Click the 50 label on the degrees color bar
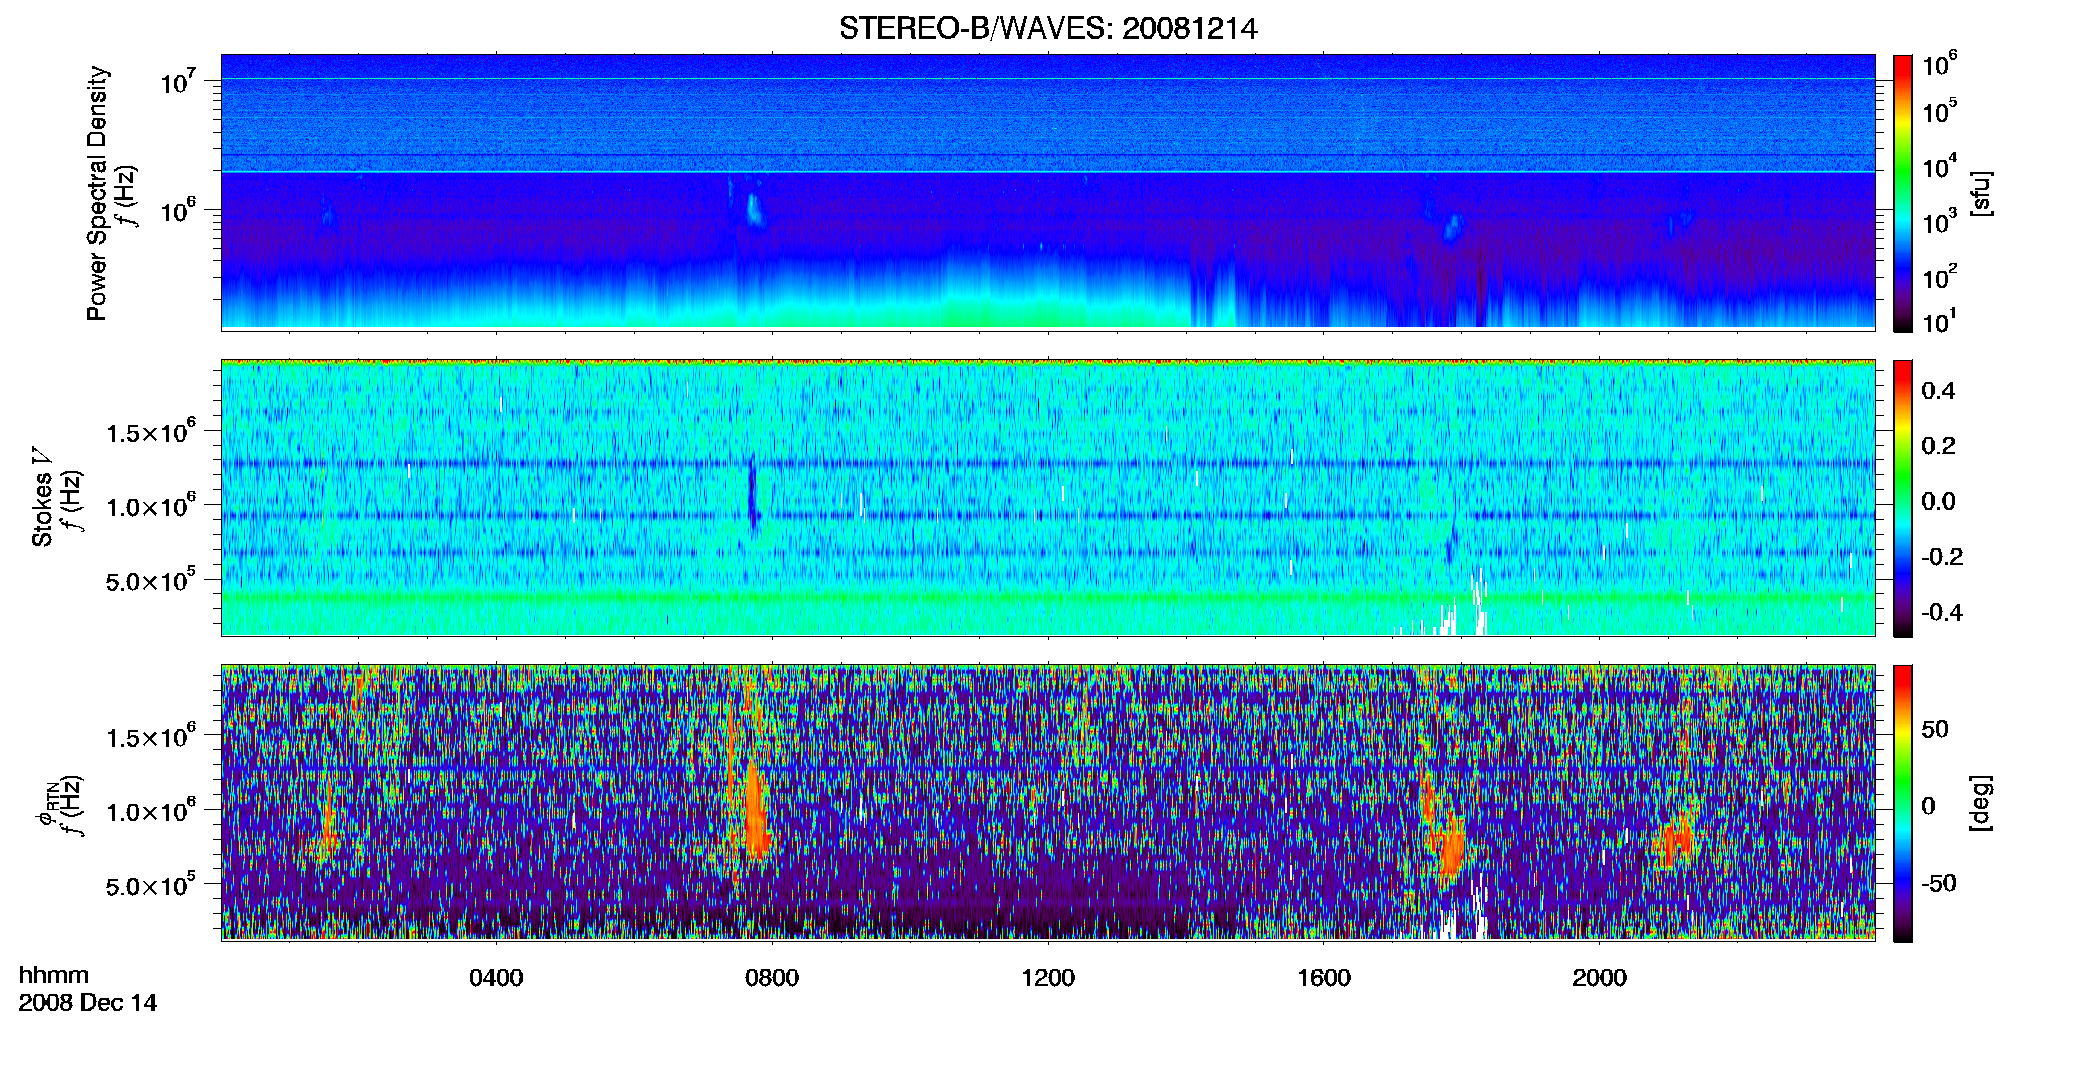The height and width of the screenshot is (1080, 2096). (1935, 729)
